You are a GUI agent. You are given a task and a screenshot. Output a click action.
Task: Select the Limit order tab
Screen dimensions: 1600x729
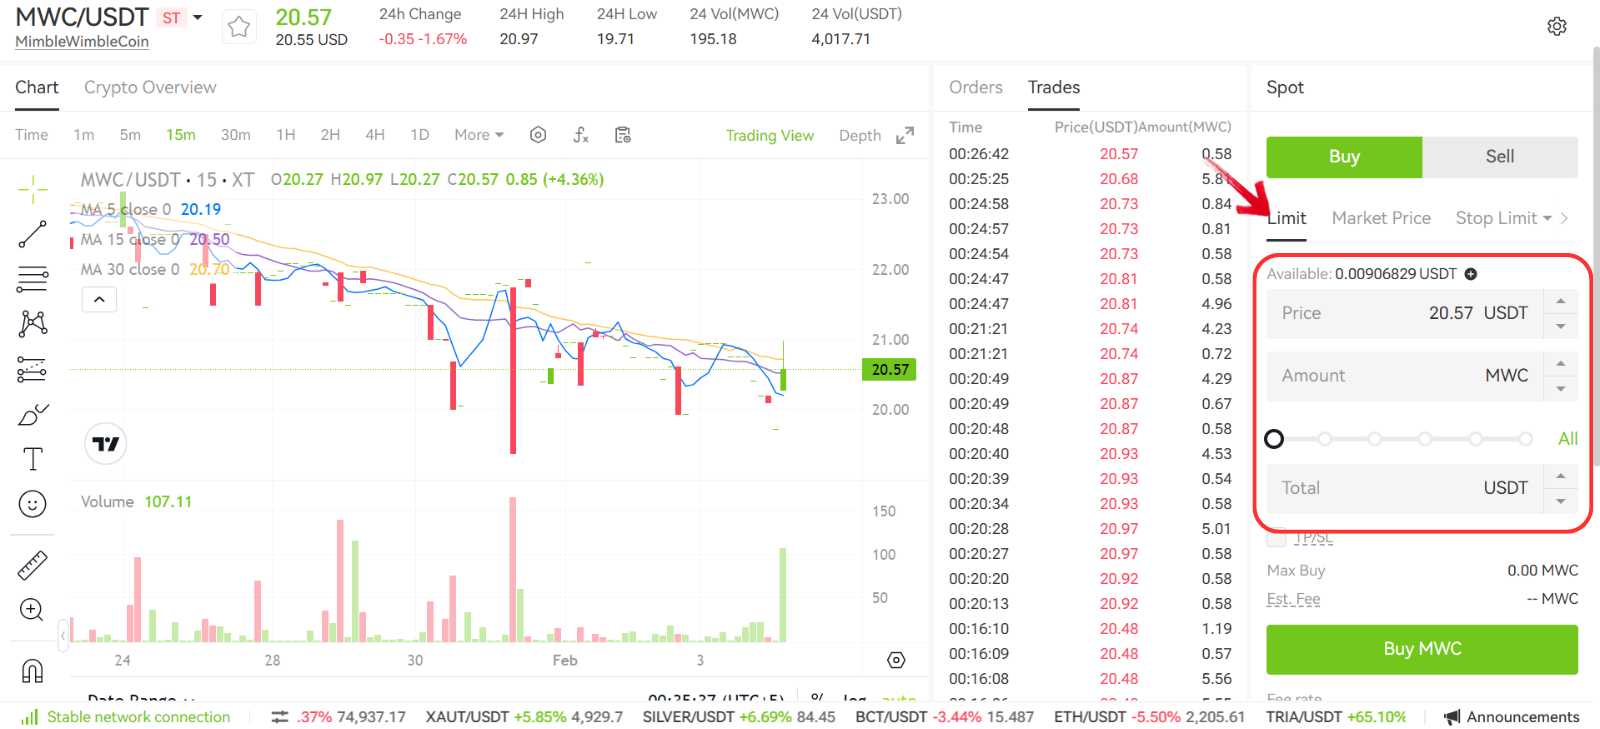coord(1287,218)
